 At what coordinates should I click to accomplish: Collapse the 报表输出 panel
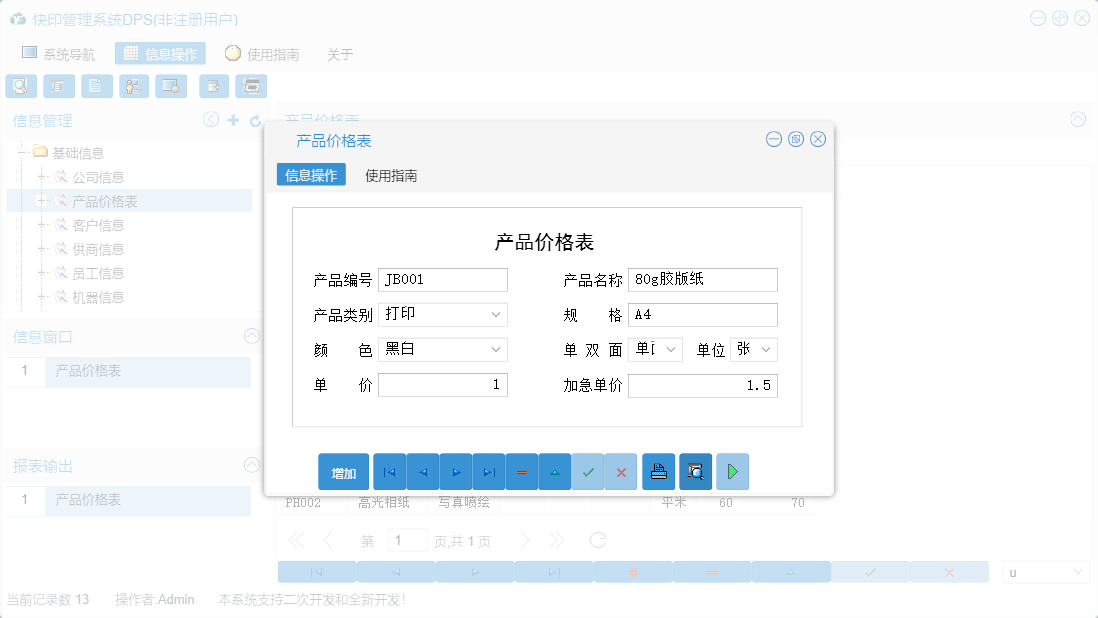(x=251, y=464)
